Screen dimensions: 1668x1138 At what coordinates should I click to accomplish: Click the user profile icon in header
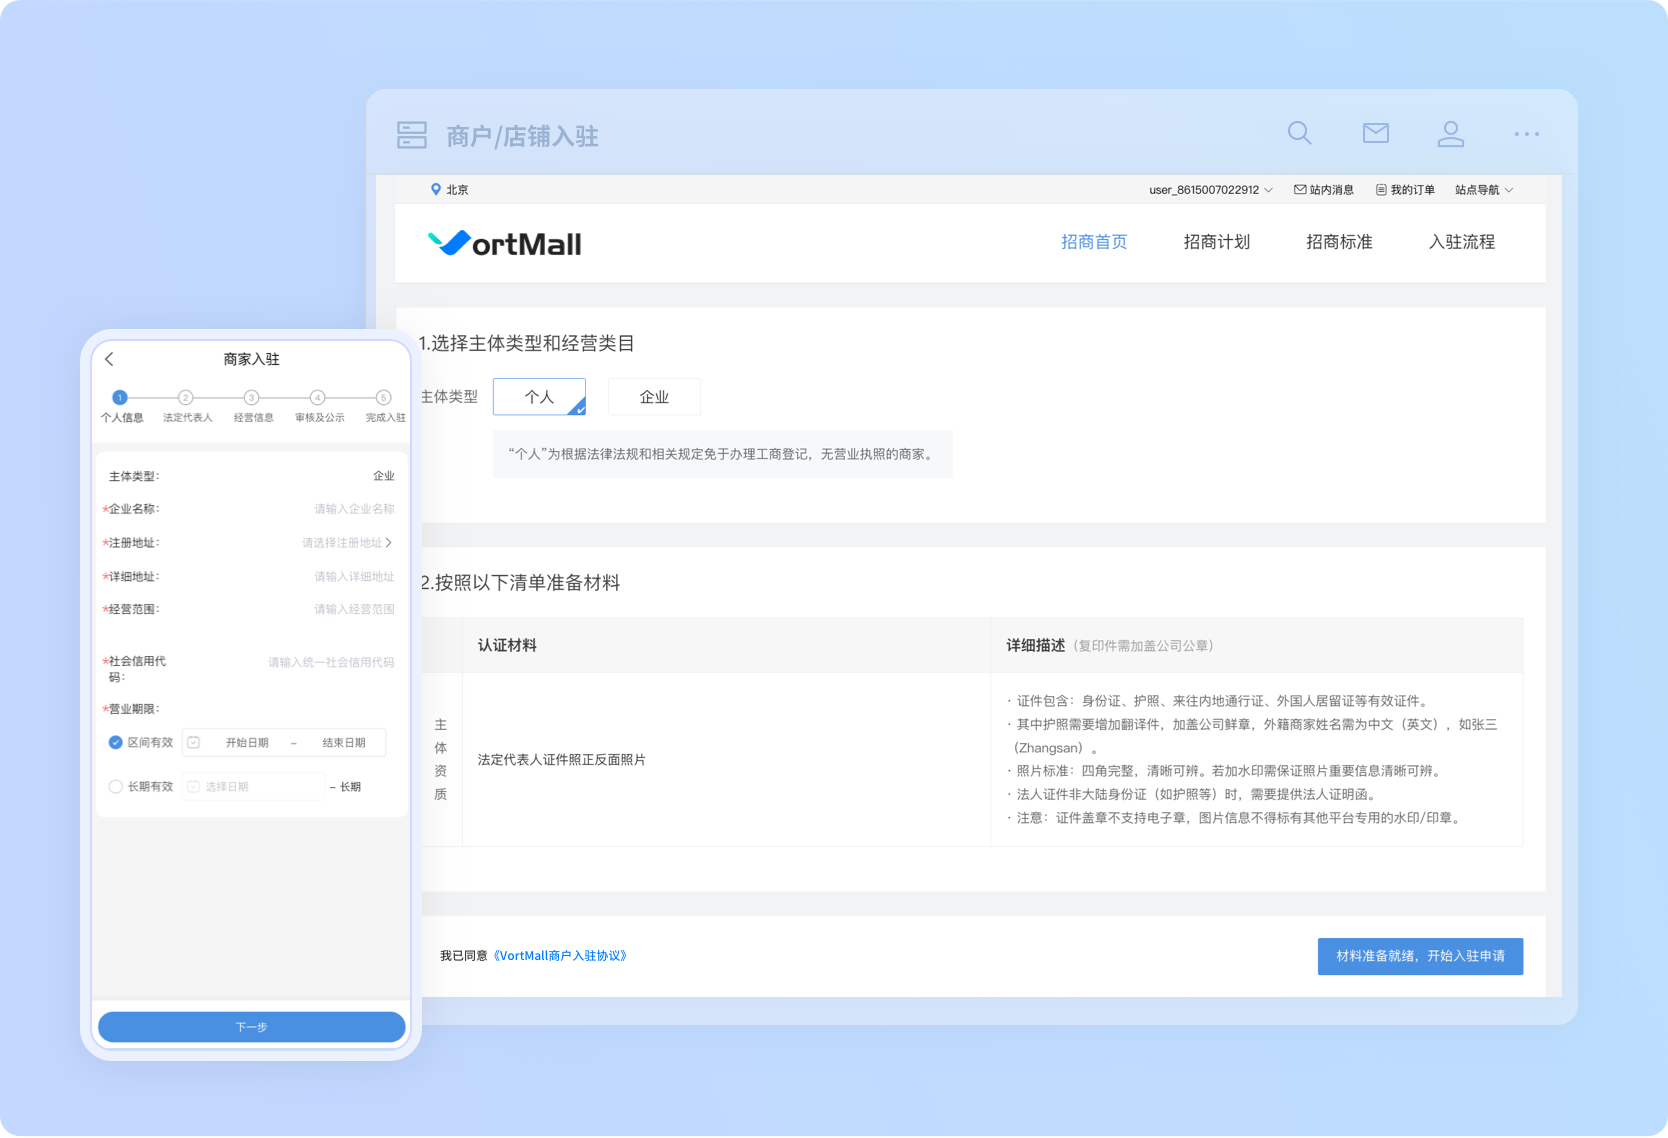tap(1450, 134)
